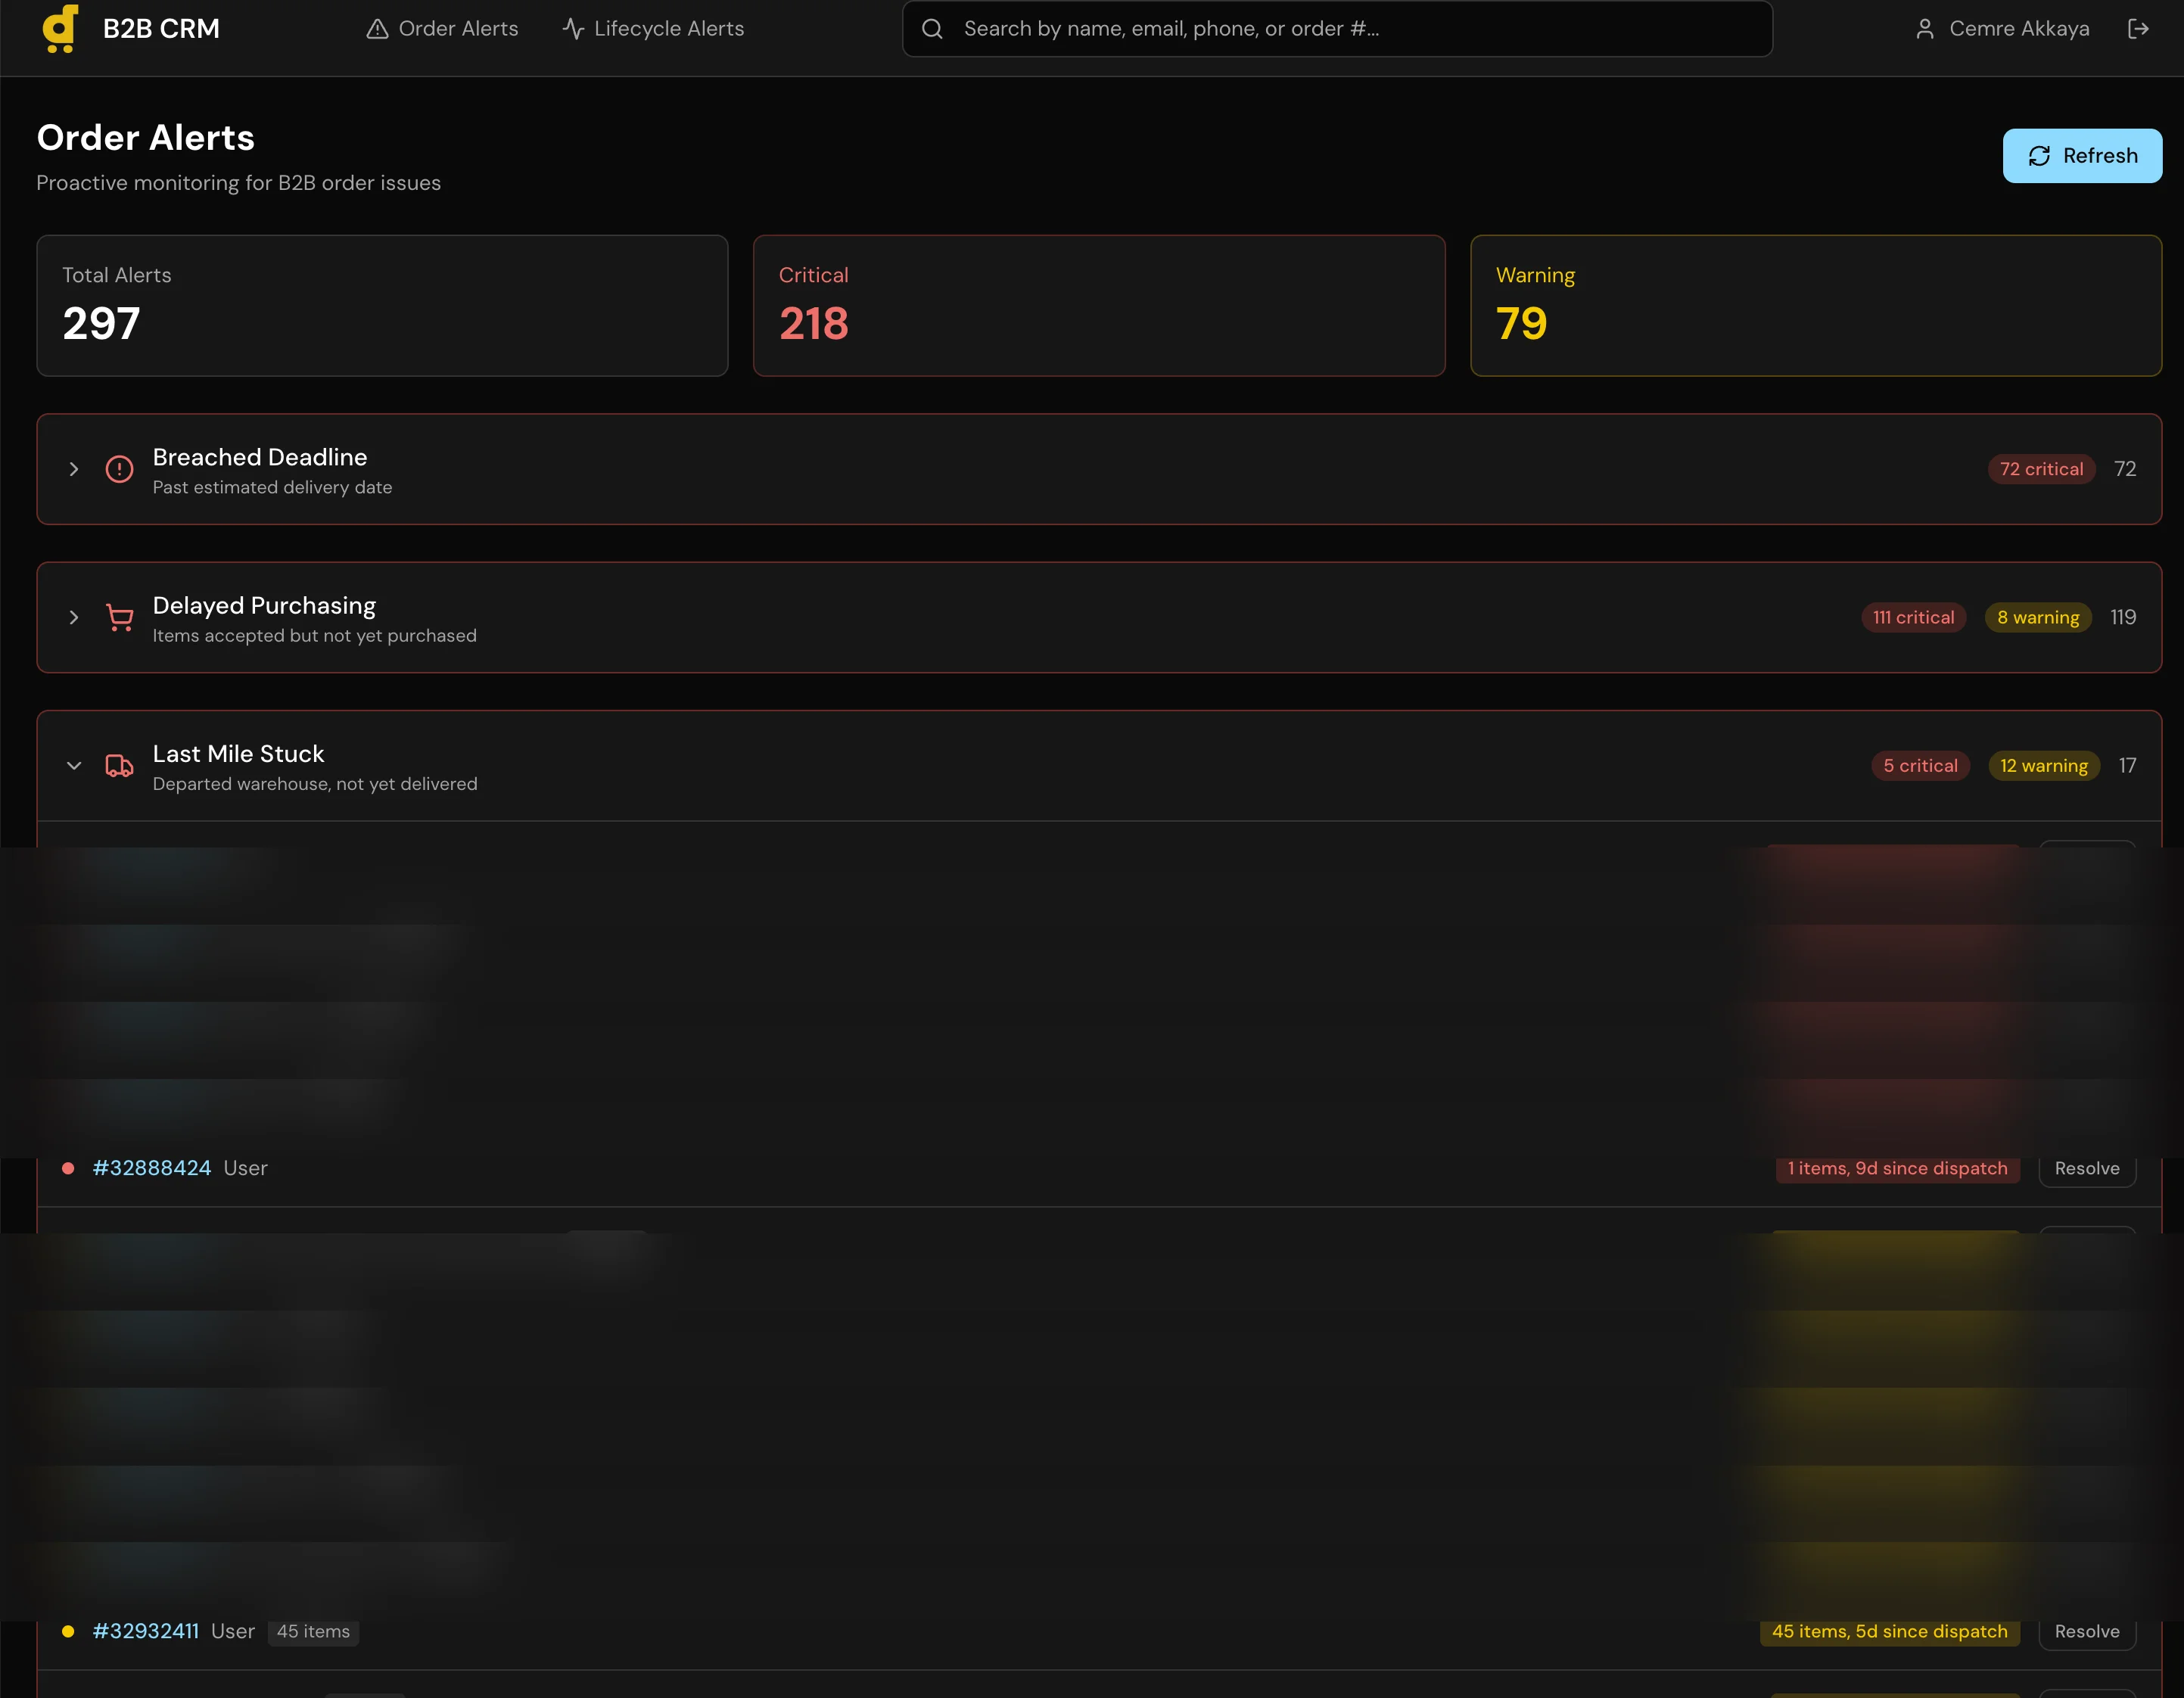Click the Refresh button
The image size is (2184, 1698).
[2082, 155]
